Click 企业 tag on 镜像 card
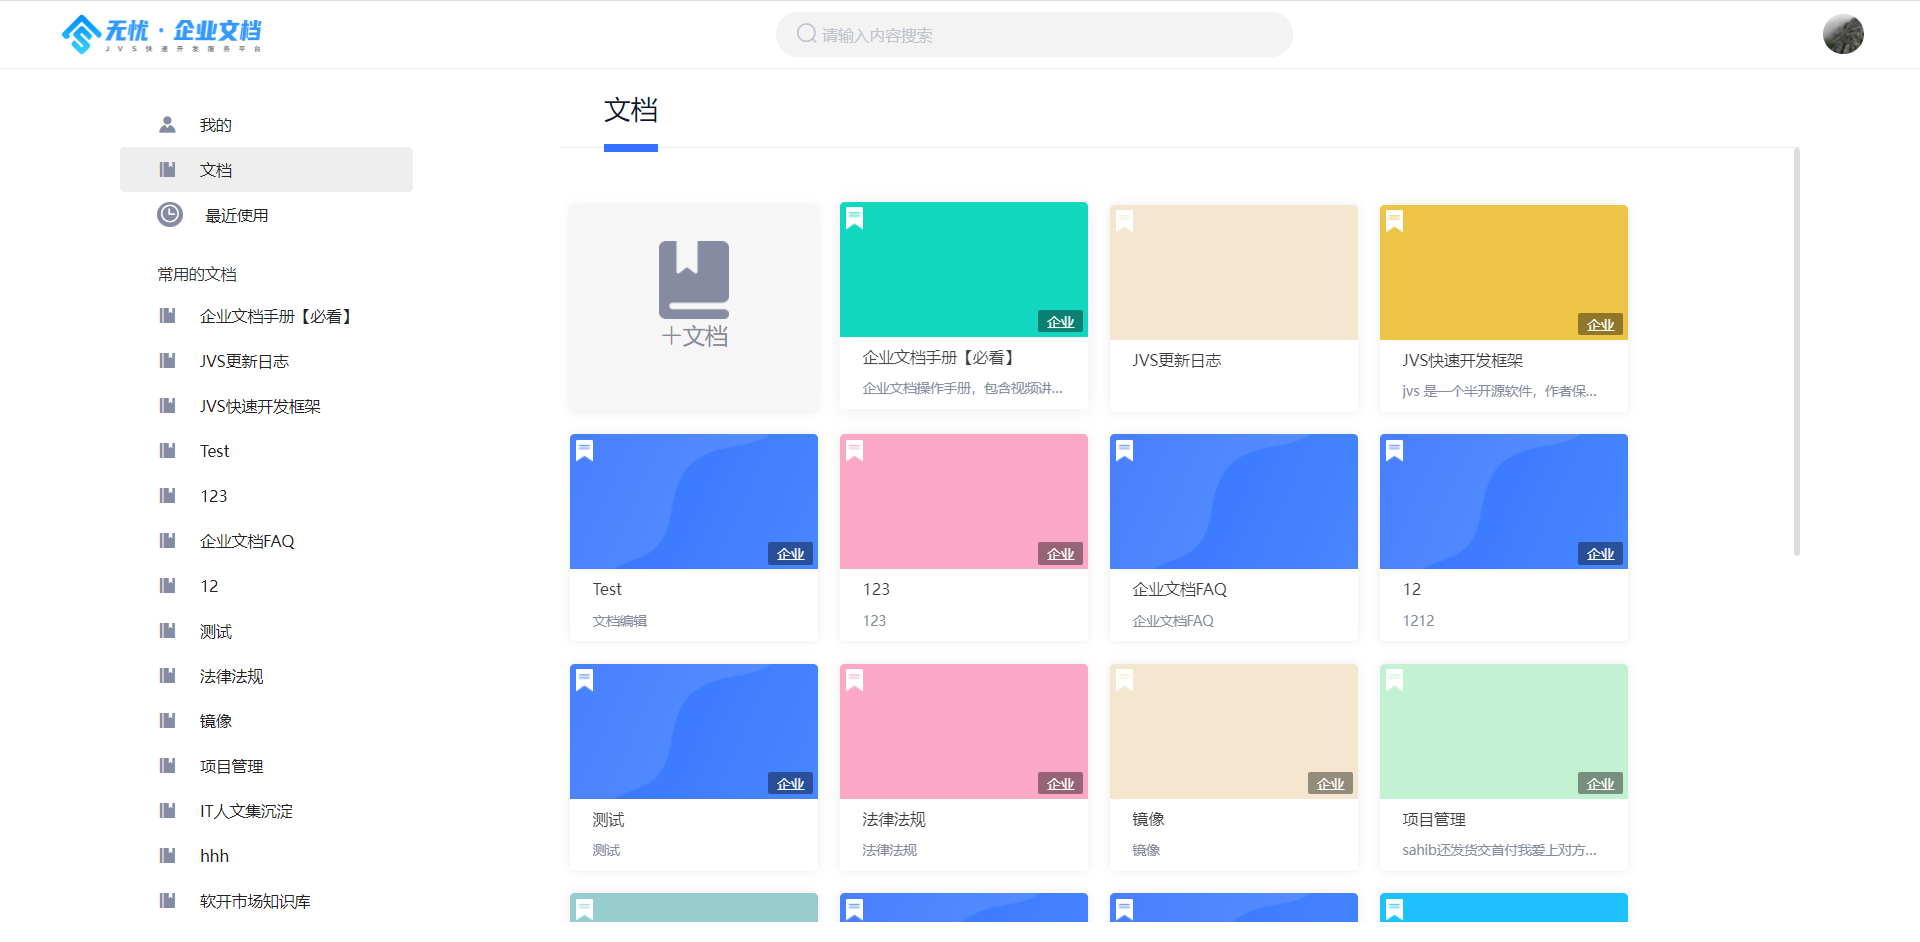Viewport: 1920px width, 942px height. point(1330,784)
